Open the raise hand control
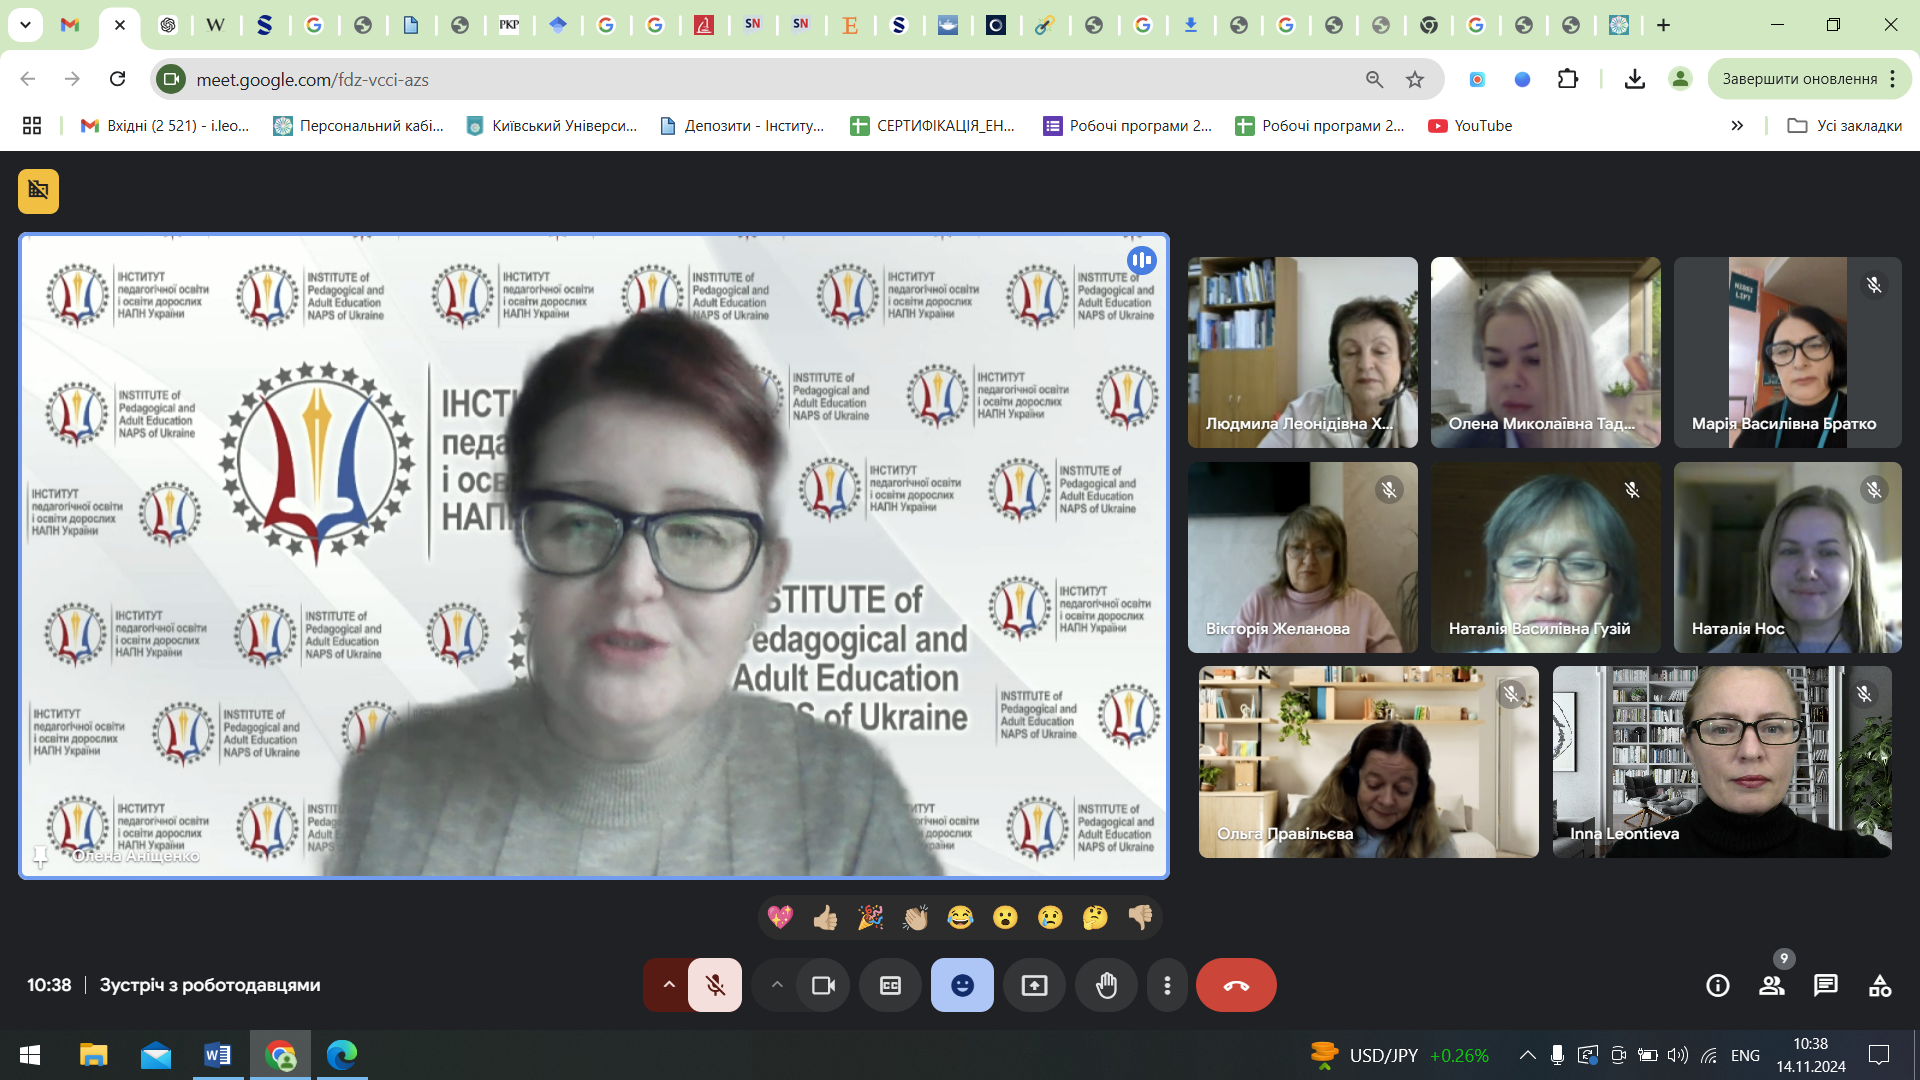The width and height of the screenshot is (1920, 1080). [1106, 985]
